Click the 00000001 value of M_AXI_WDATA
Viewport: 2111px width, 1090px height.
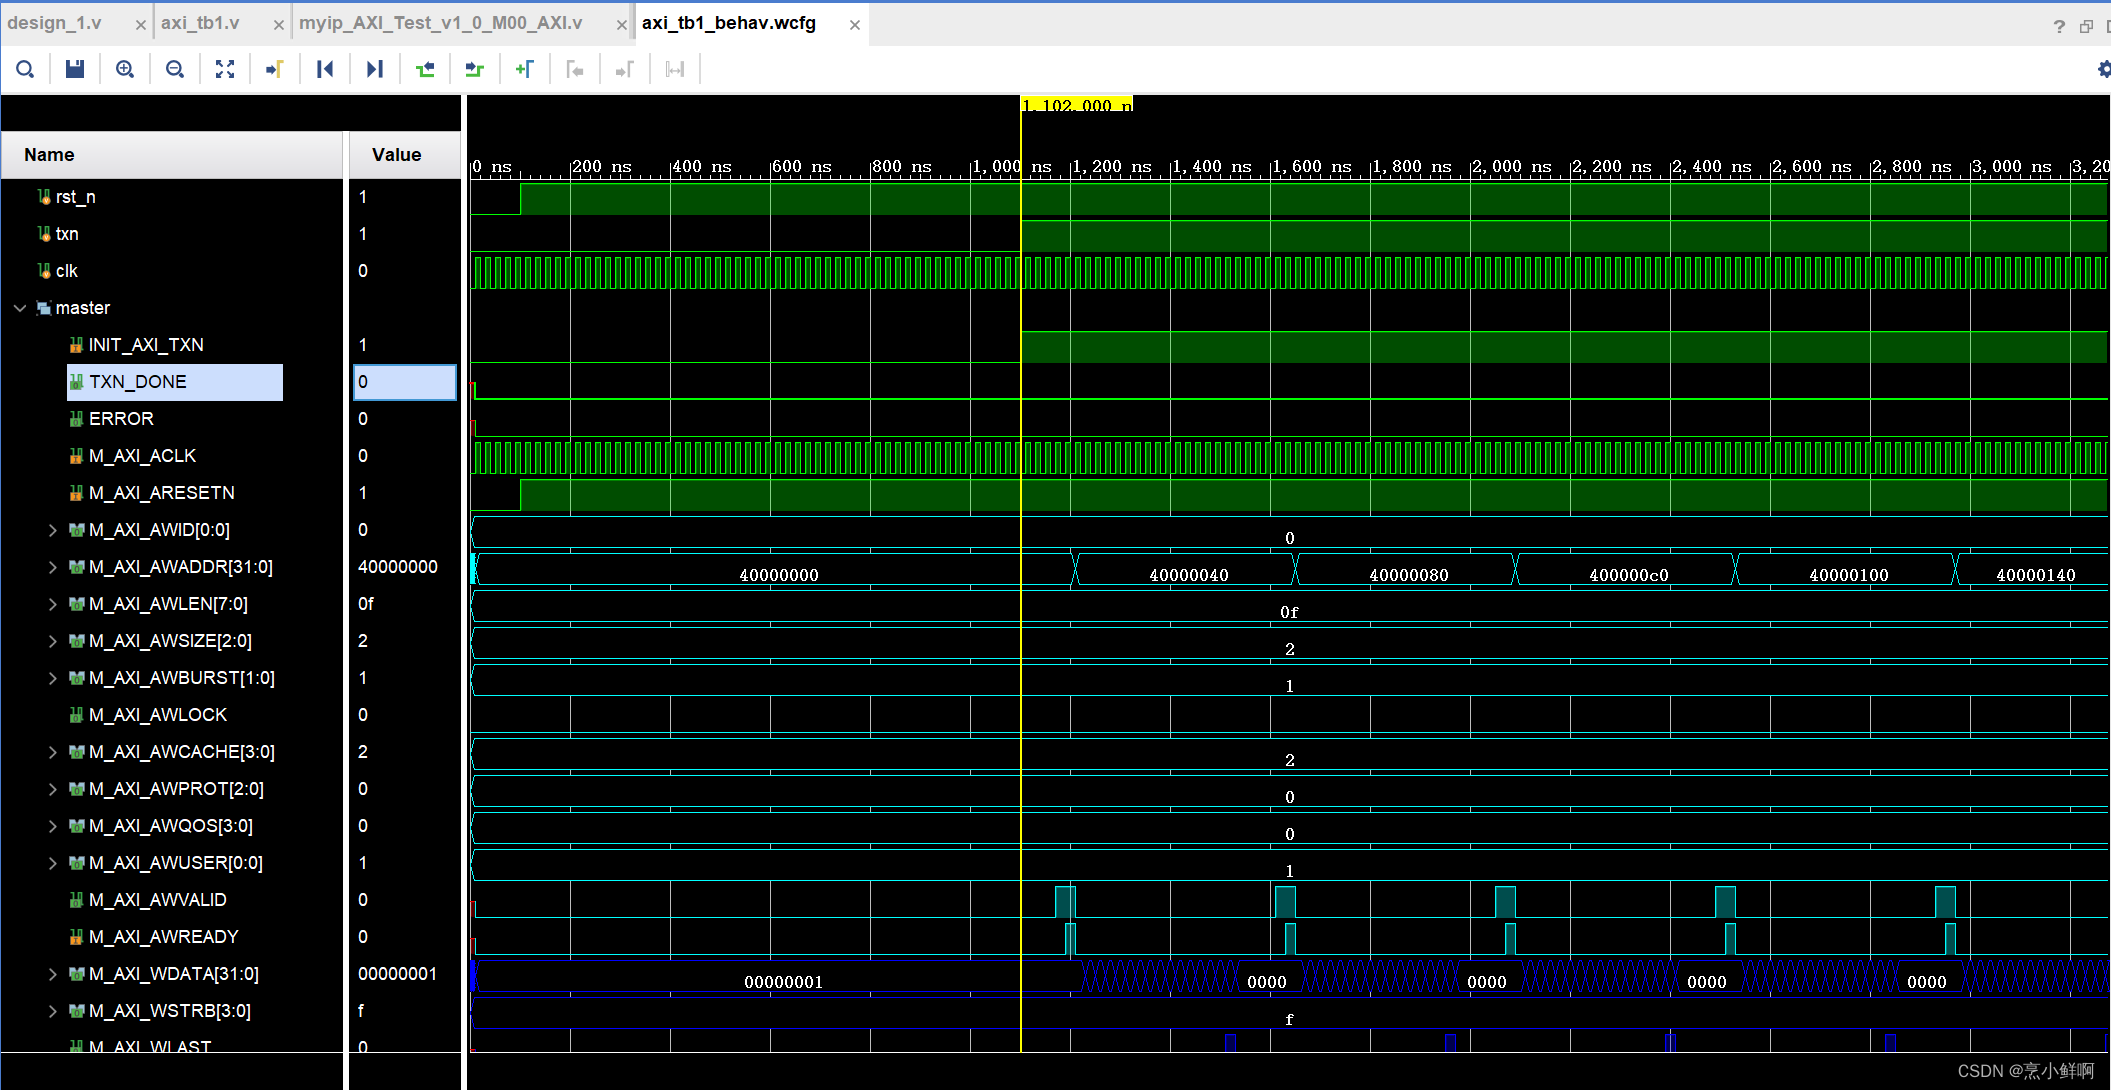(x=398, y=974)
